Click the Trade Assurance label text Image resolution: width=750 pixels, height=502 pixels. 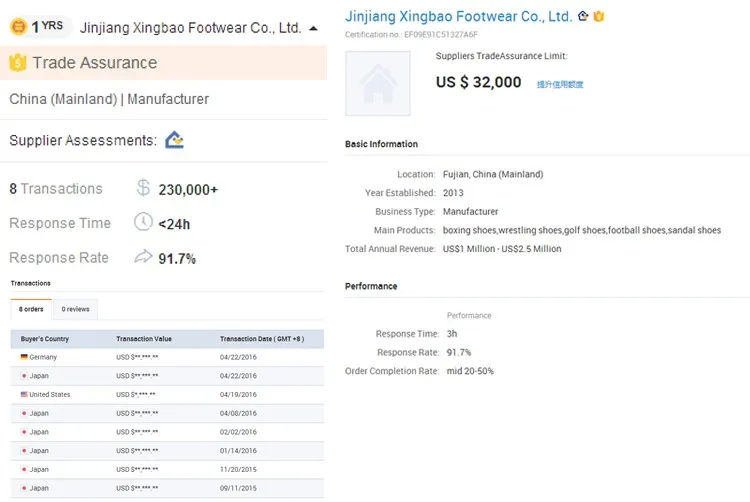[x=95, y=63]
